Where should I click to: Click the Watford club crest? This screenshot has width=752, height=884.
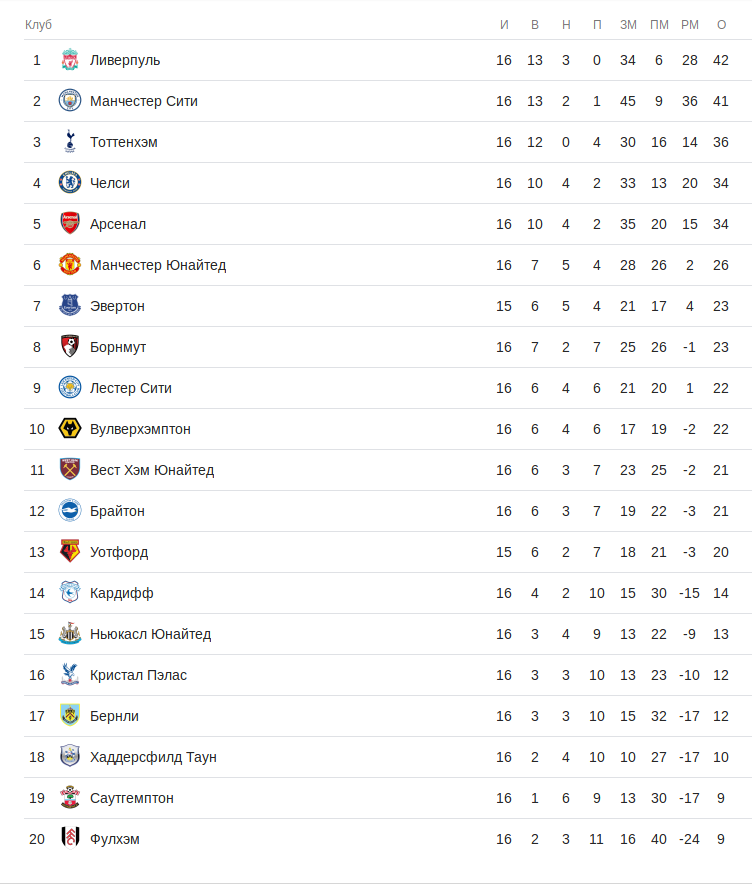69,552
